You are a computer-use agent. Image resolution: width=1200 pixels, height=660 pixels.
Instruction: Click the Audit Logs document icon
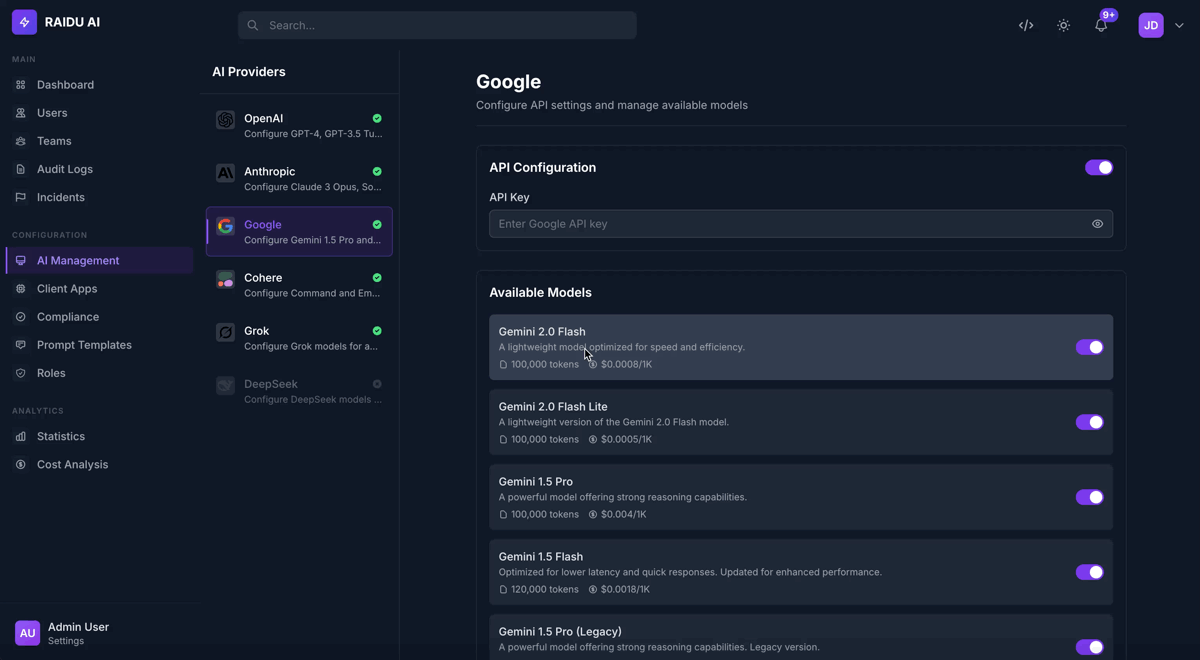(20, 169)
